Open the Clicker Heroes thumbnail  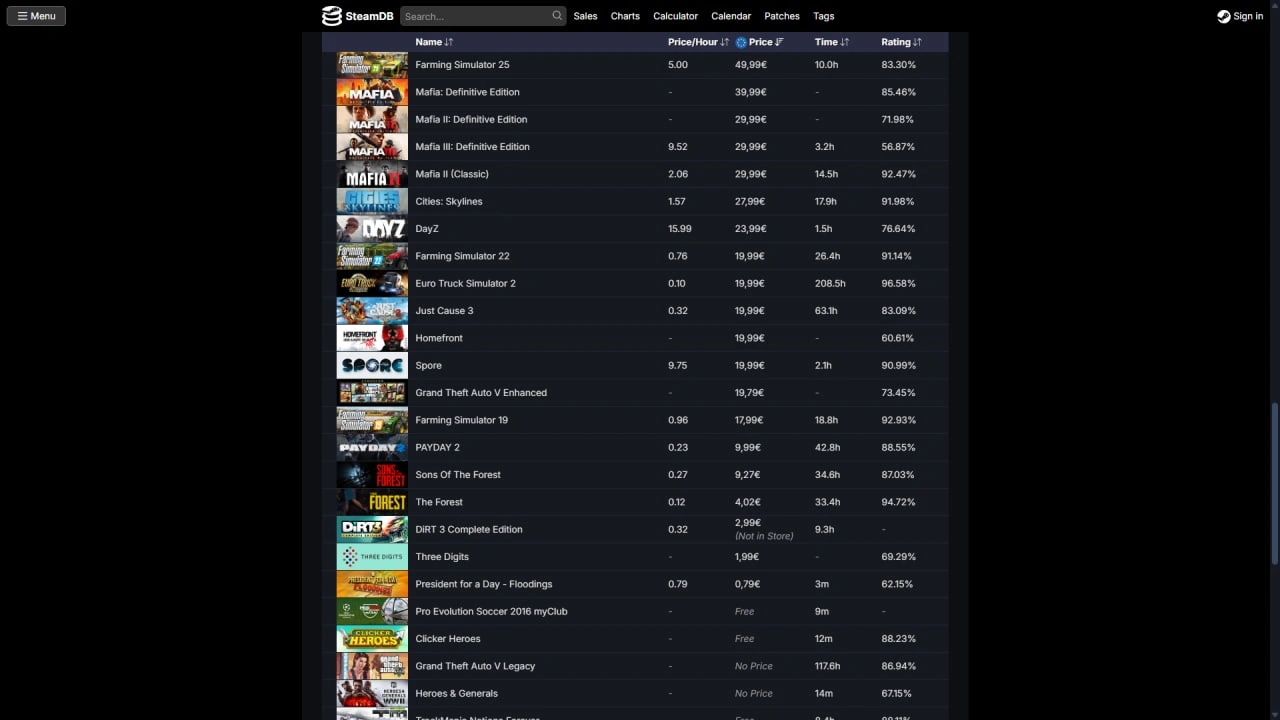click(372, 639)
